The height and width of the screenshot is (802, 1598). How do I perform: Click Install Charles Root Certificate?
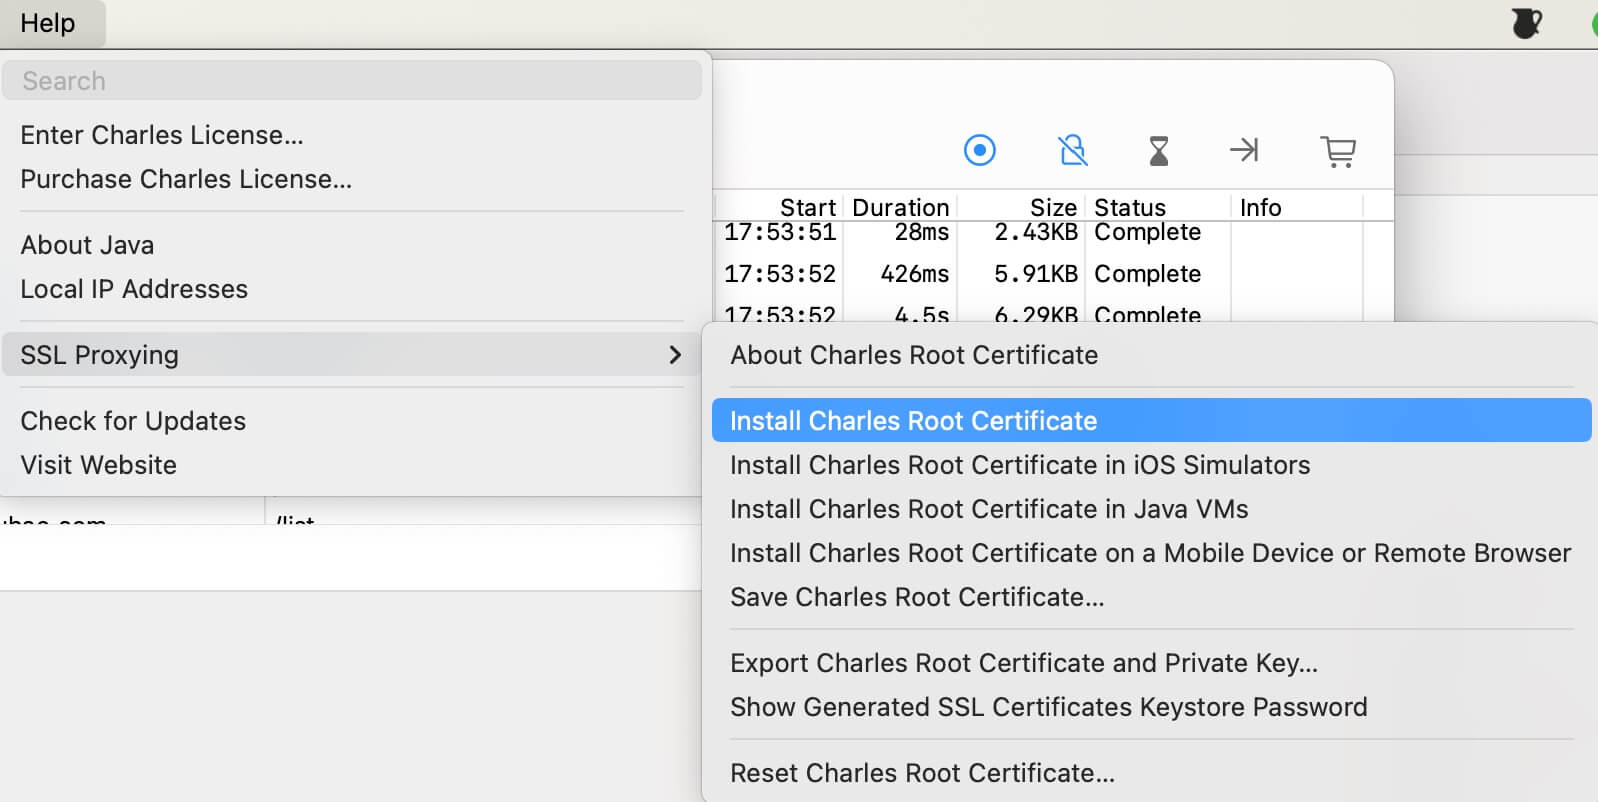pos(1151,420)
